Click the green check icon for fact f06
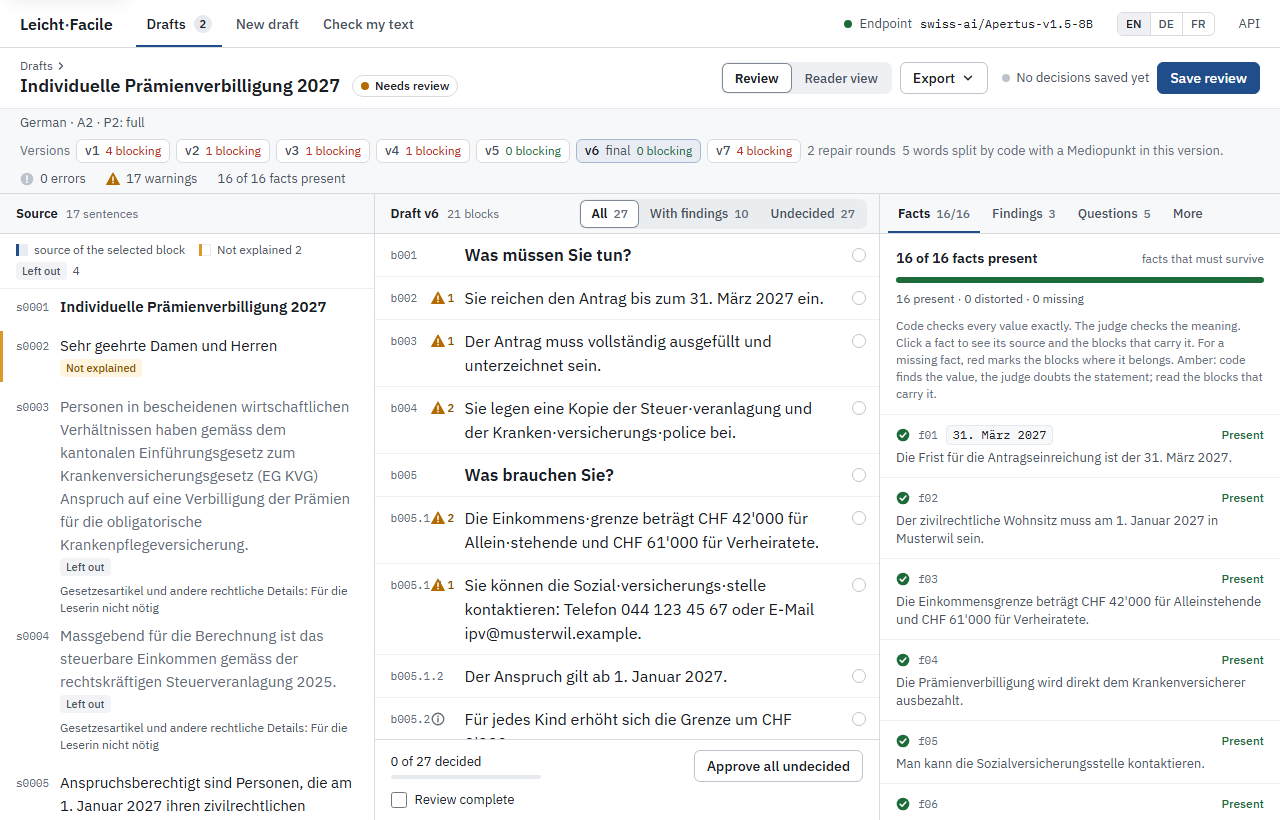 [903, 804]
